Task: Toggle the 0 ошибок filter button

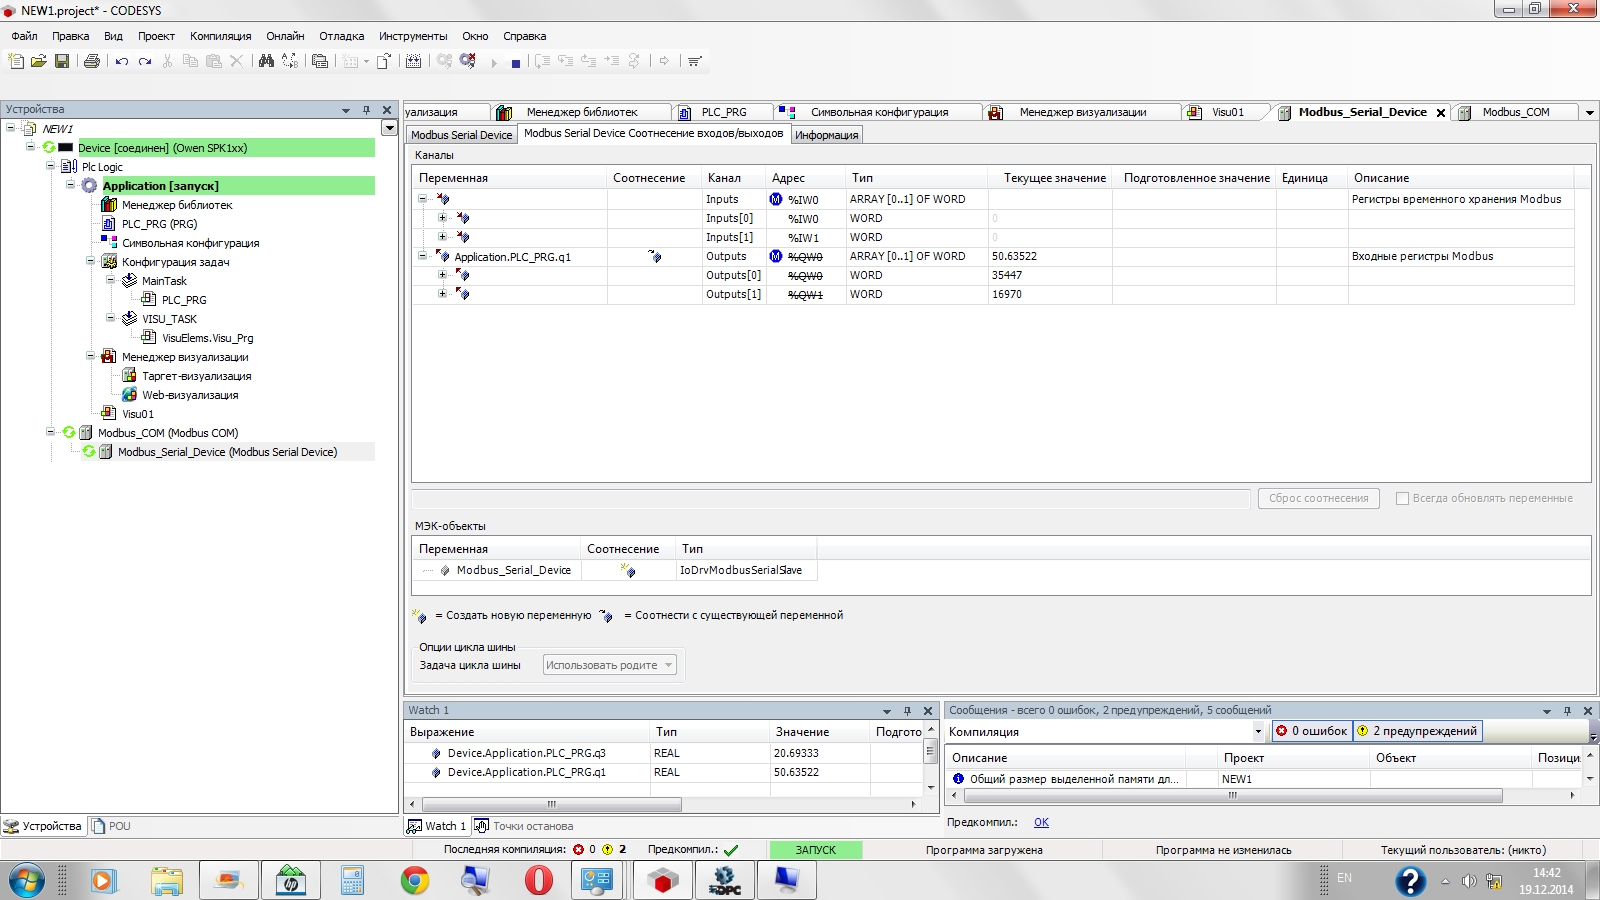Action: (x=1311, y=731)
